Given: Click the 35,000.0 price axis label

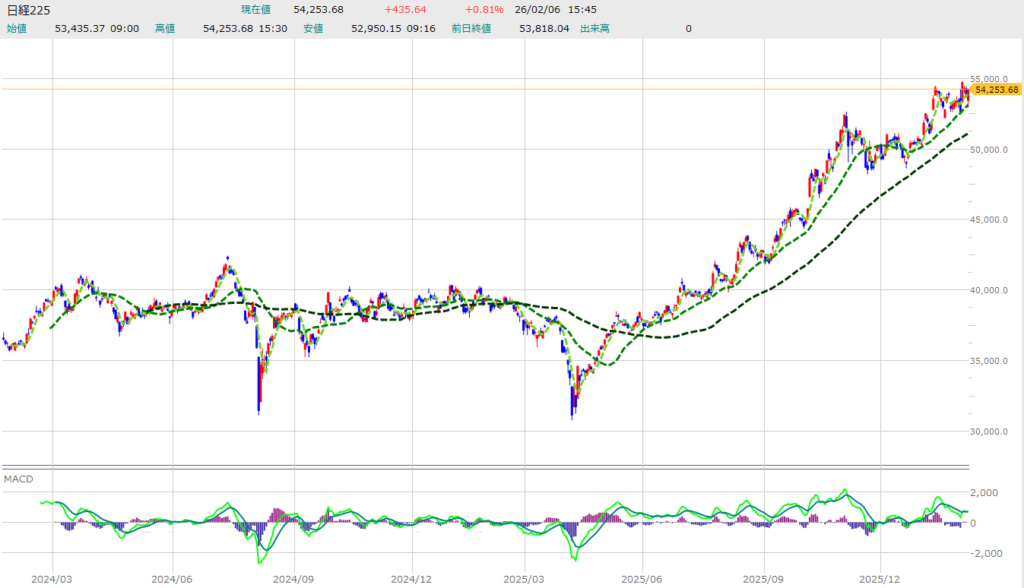Looking at the screenshot, I should [x=995, y=361].
